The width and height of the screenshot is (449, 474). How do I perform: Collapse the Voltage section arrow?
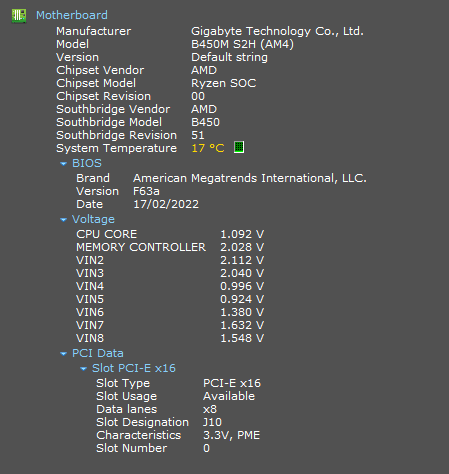63,220
